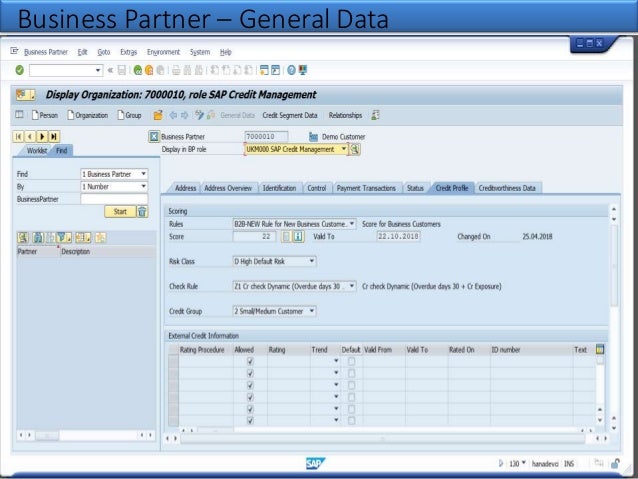
Task: Open the Rules dropdown in Scoring
Action: (x=352, y=224)
